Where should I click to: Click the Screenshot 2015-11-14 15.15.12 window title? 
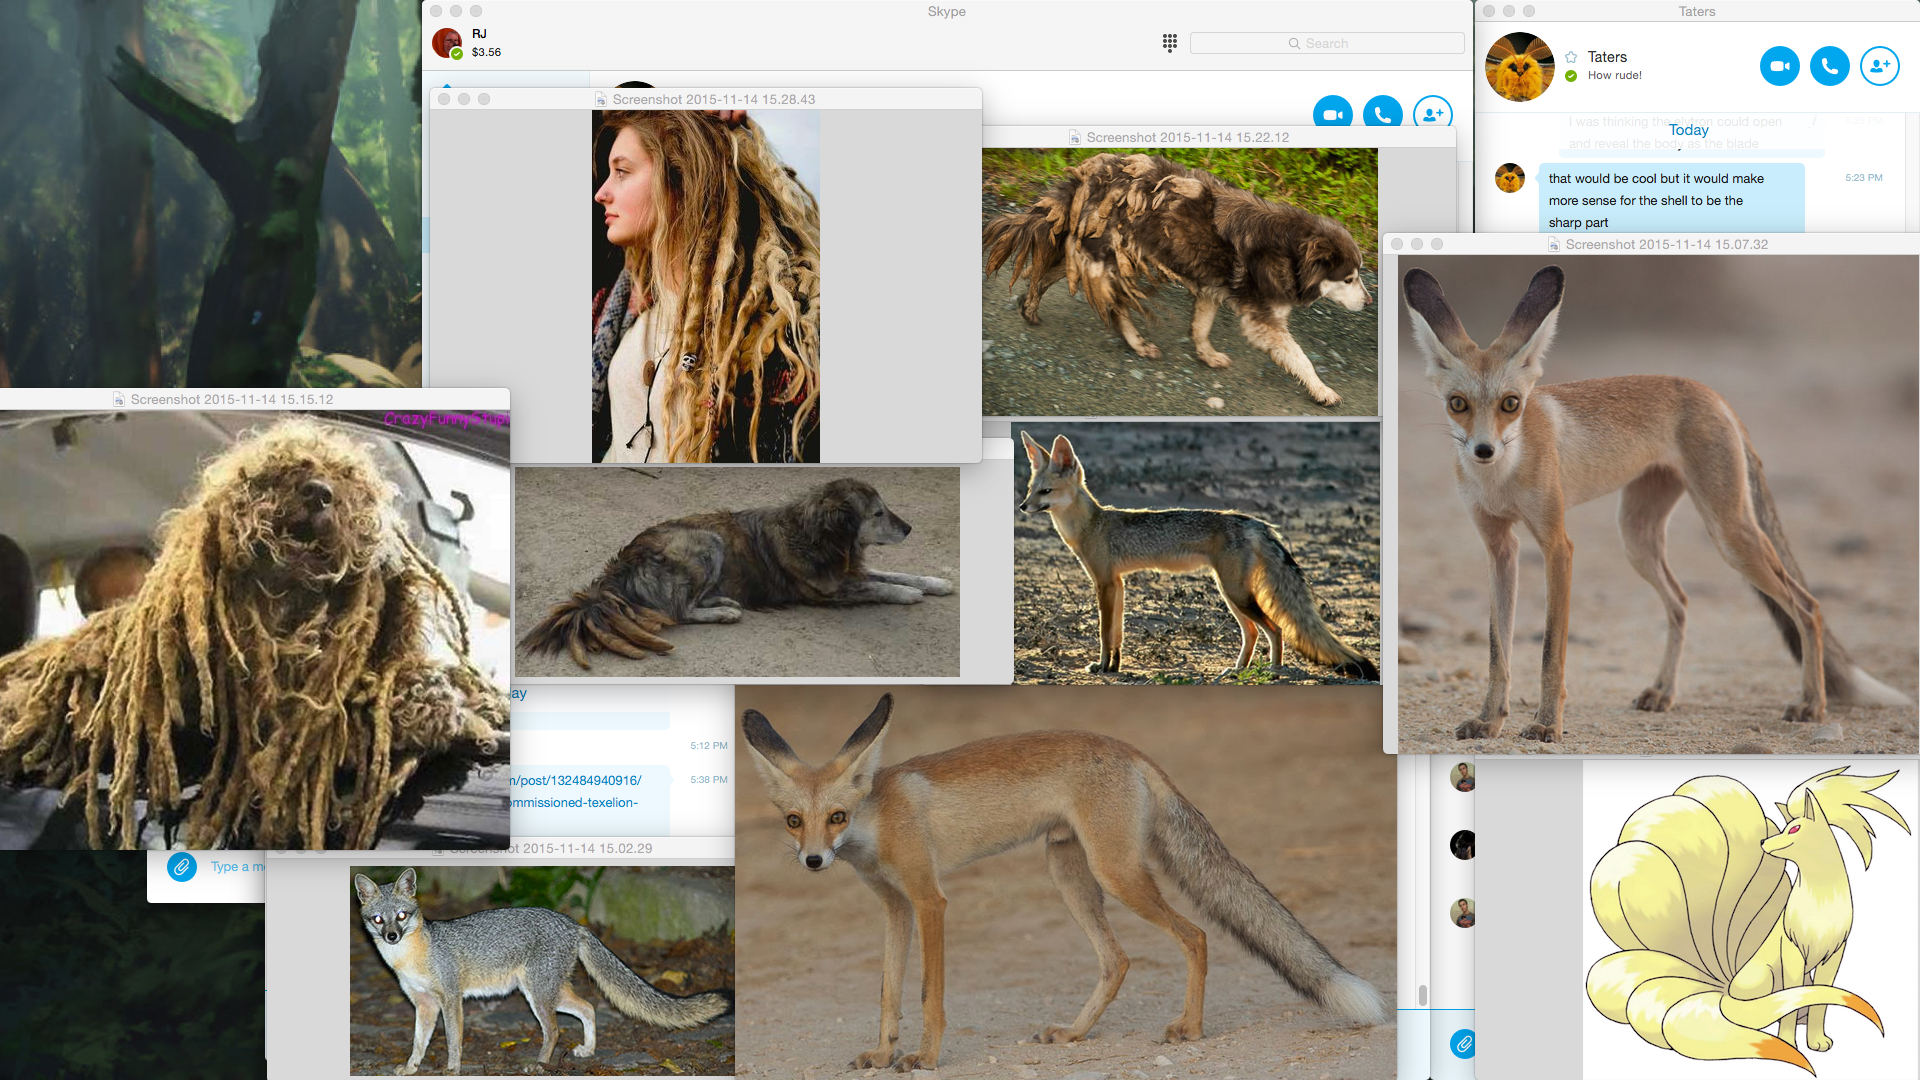231,399
